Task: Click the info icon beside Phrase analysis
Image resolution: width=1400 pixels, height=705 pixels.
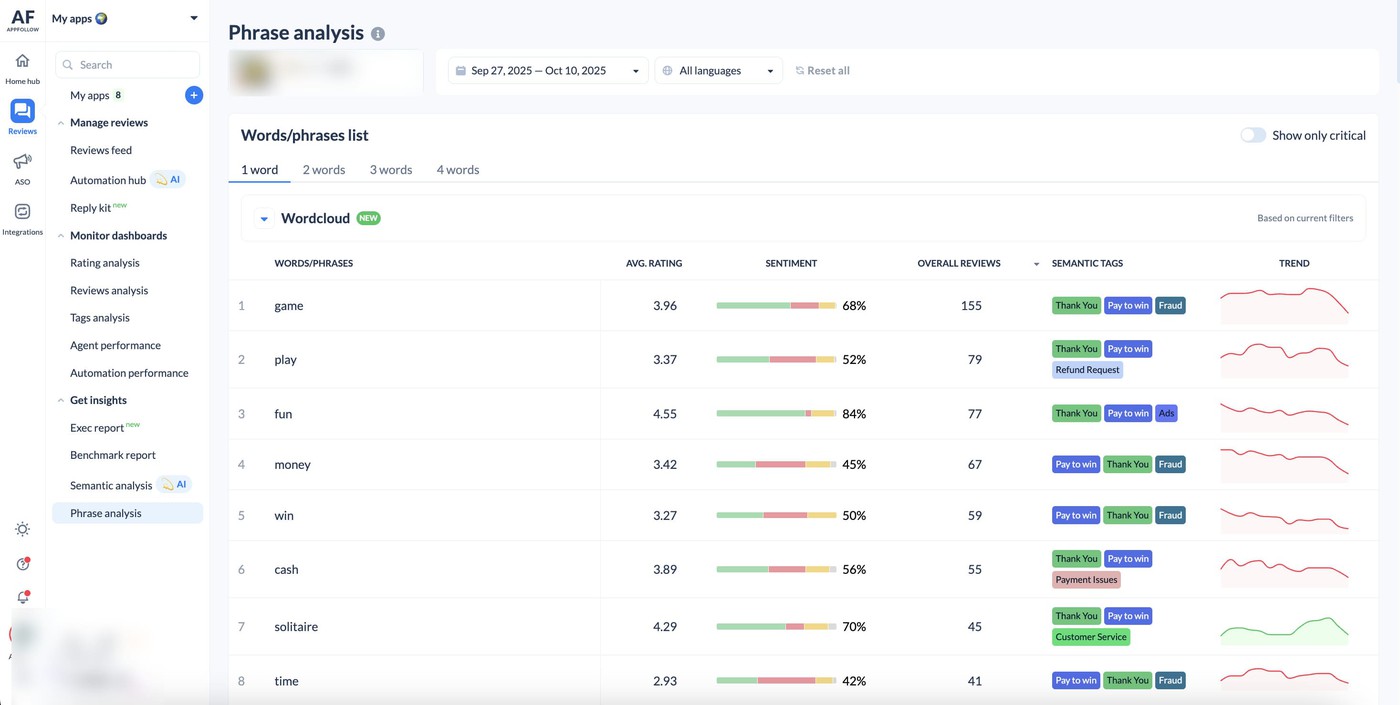Action: (378, 33)
